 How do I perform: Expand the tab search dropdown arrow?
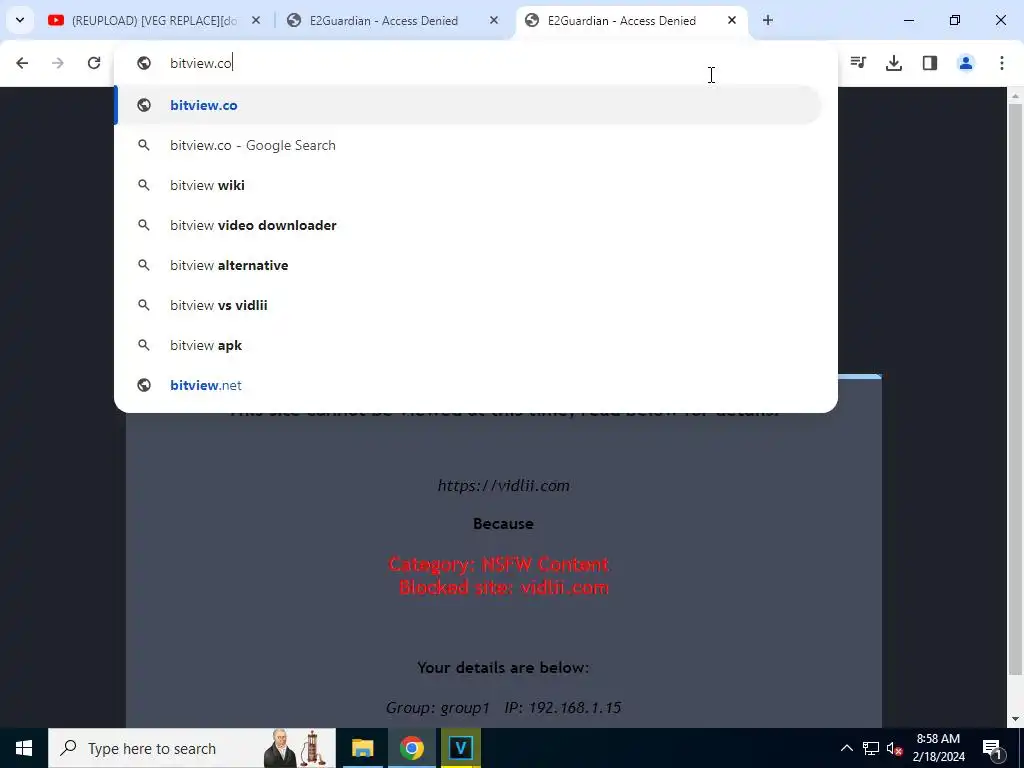(x=20, y=20)
